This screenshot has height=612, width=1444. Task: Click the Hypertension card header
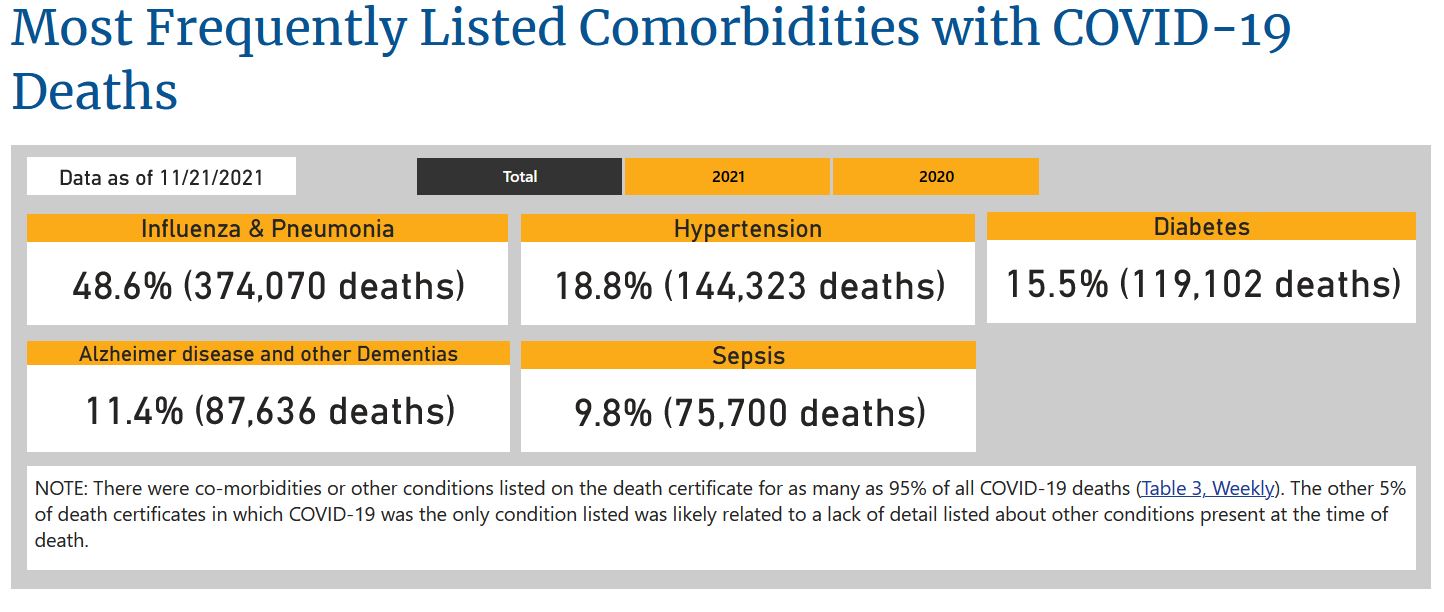pyautogui.click(x=747, y=228)
